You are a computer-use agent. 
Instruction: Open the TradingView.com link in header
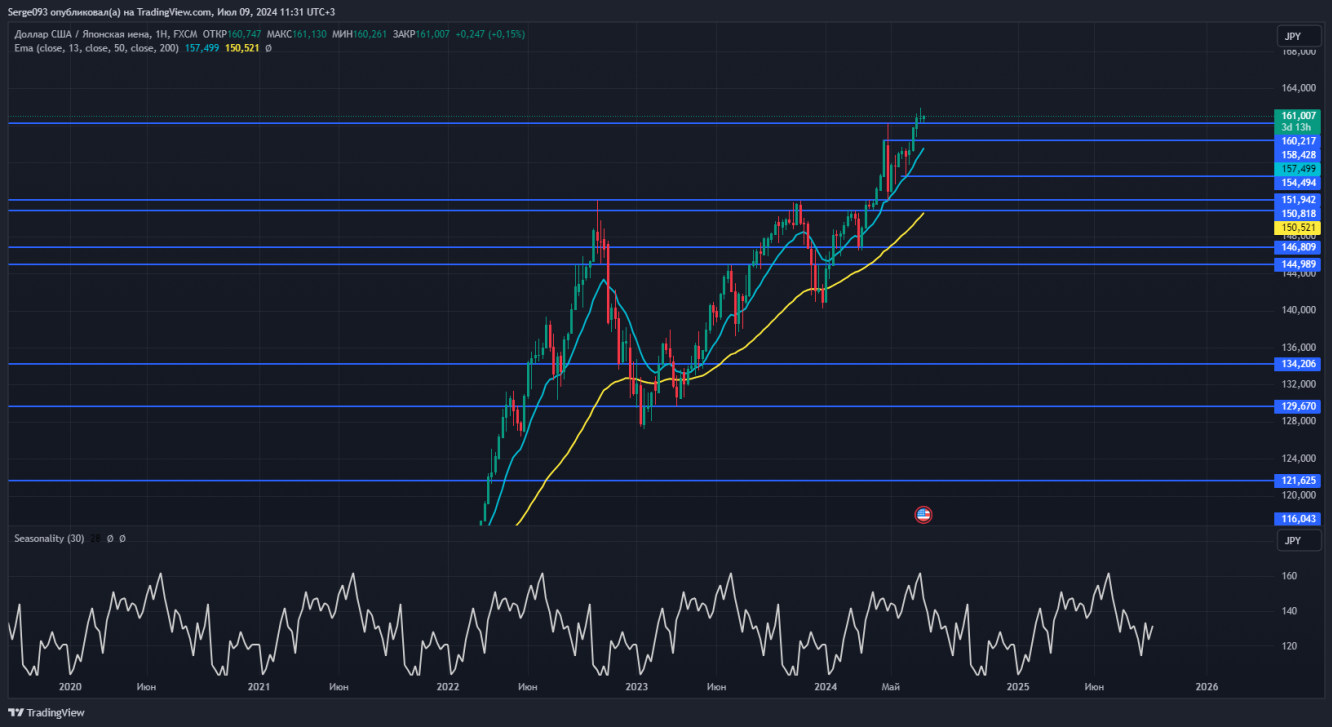(x=174, y=11)
